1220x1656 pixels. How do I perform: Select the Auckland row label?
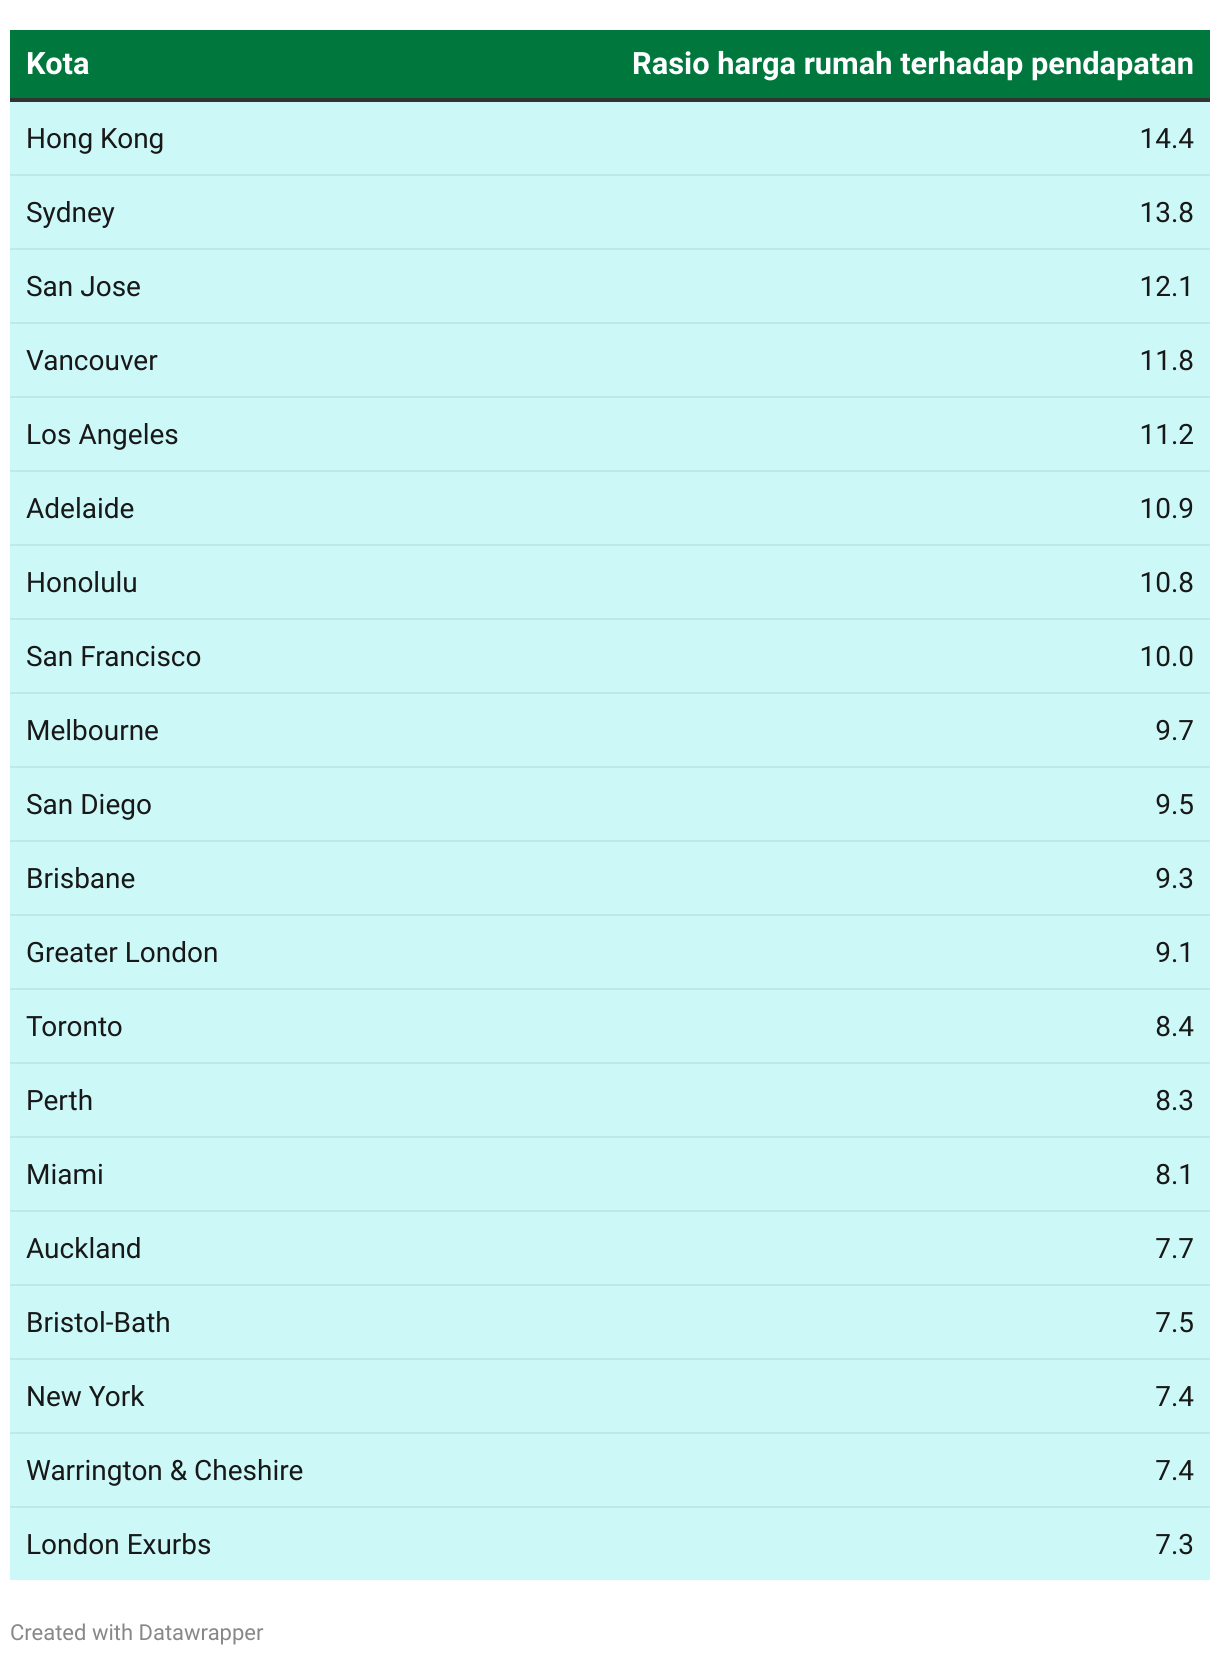pyautogui.click(x=83, y=1248)
